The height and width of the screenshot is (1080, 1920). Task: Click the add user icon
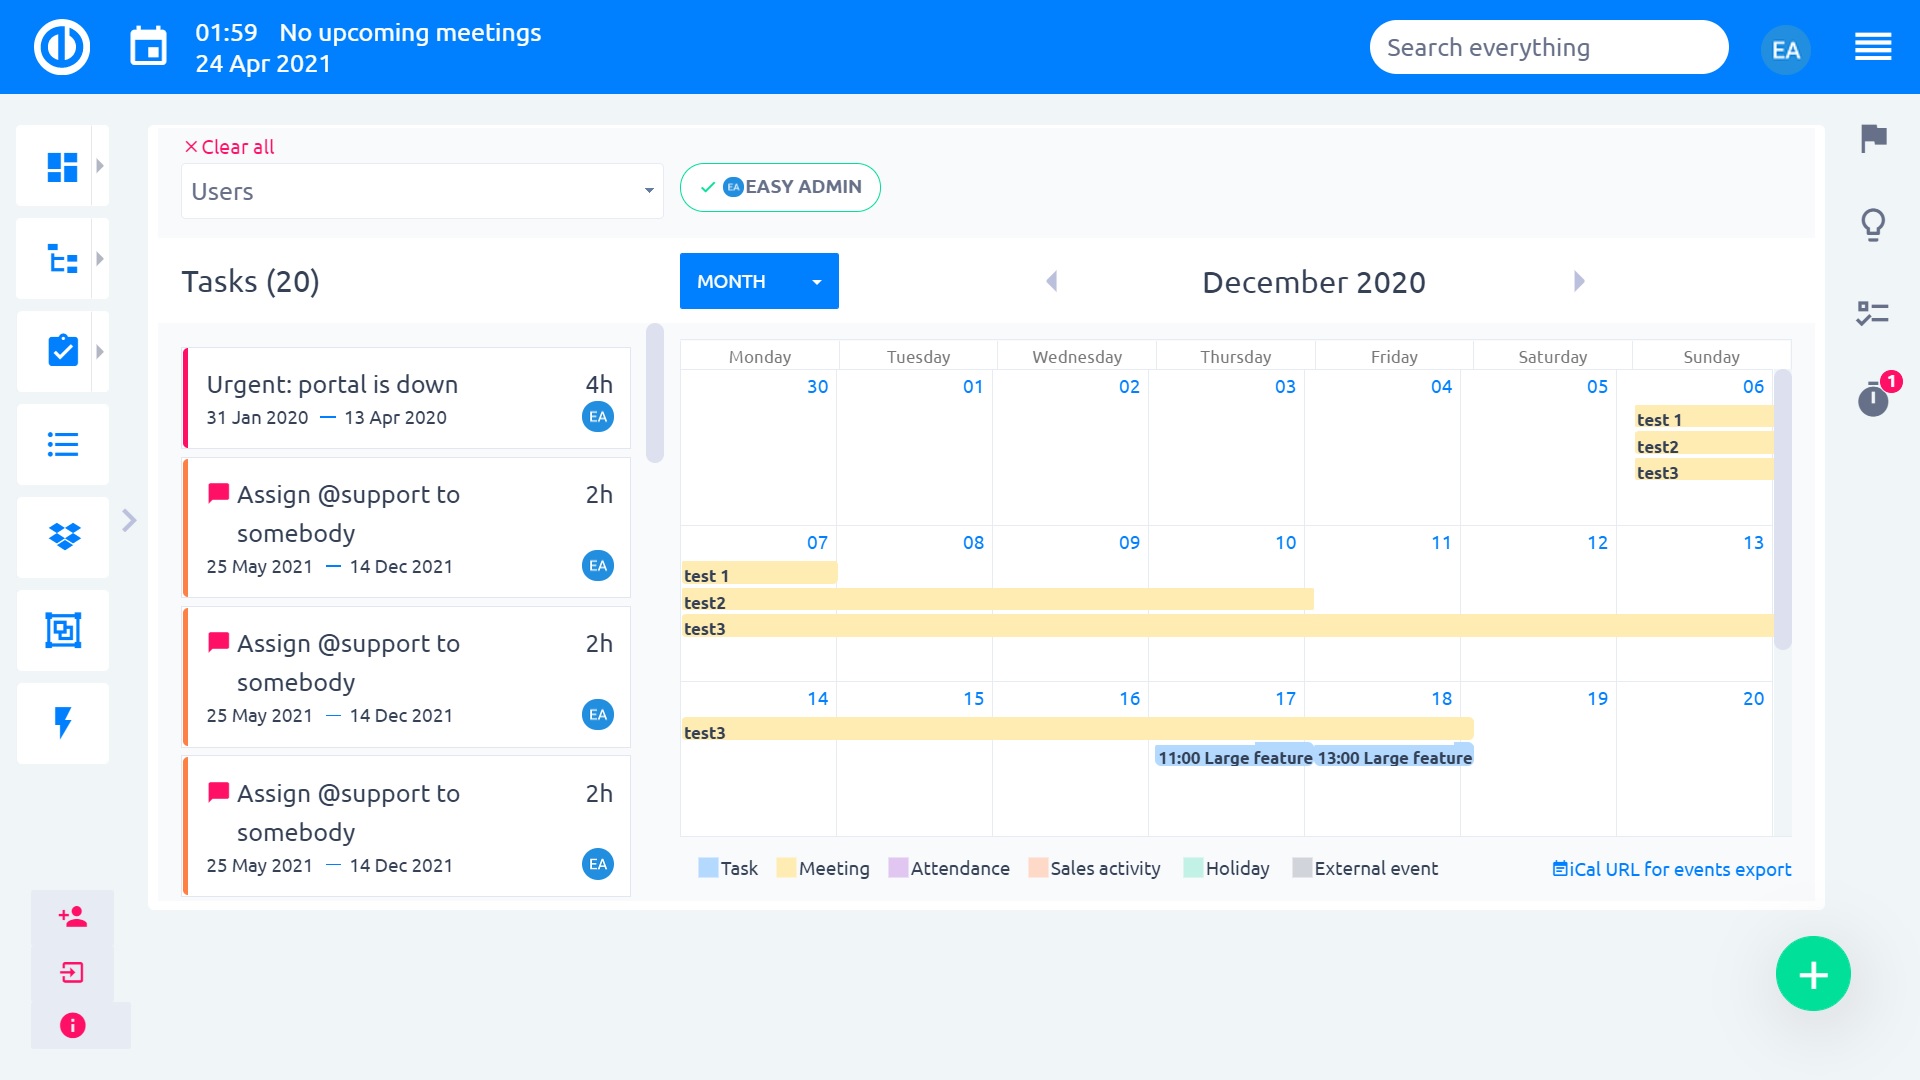[72, 917]
